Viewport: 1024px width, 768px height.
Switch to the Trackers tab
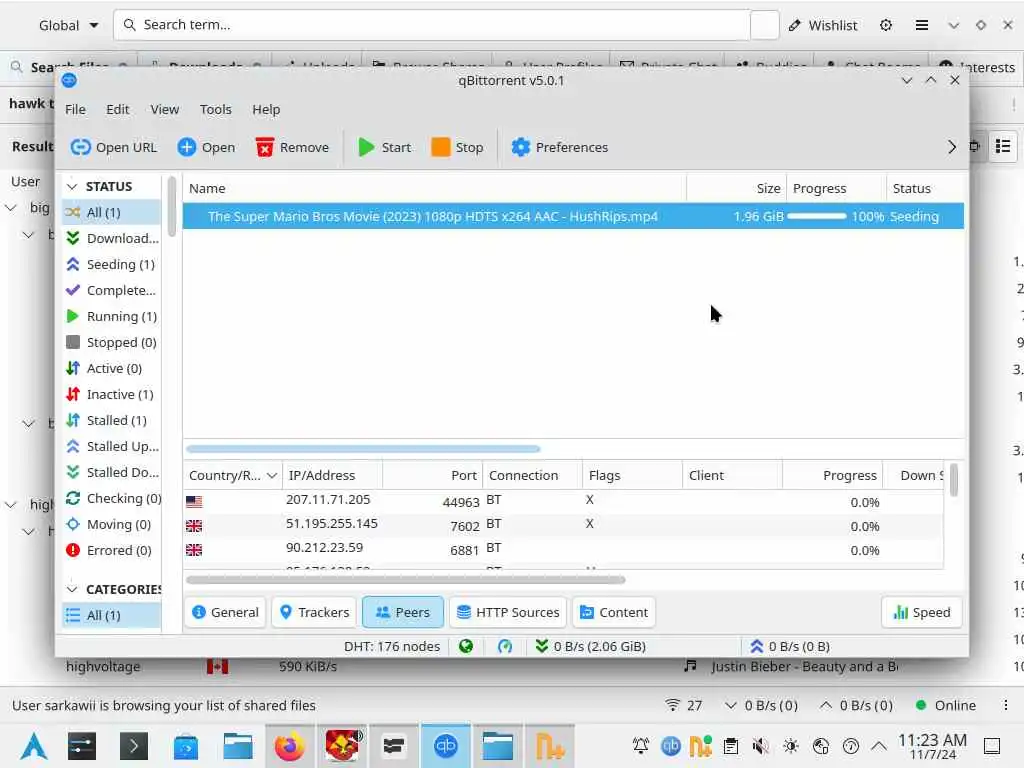pyautogui.click(x=314, y=613)
